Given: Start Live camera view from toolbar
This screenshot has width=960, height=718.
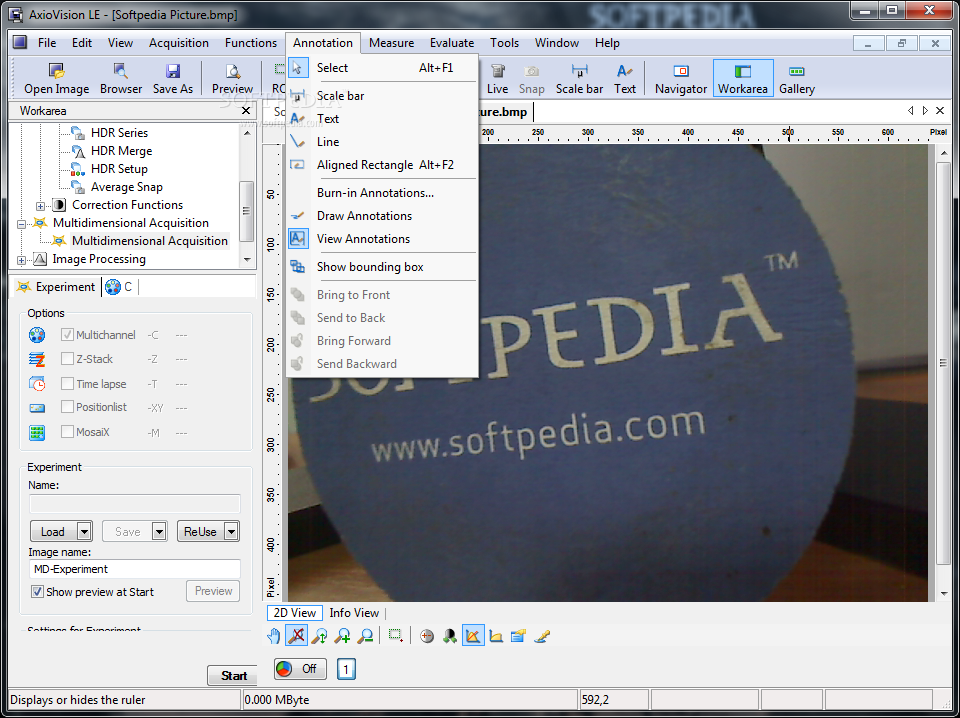Looking at the screenshot, I should tap(497, 78).
